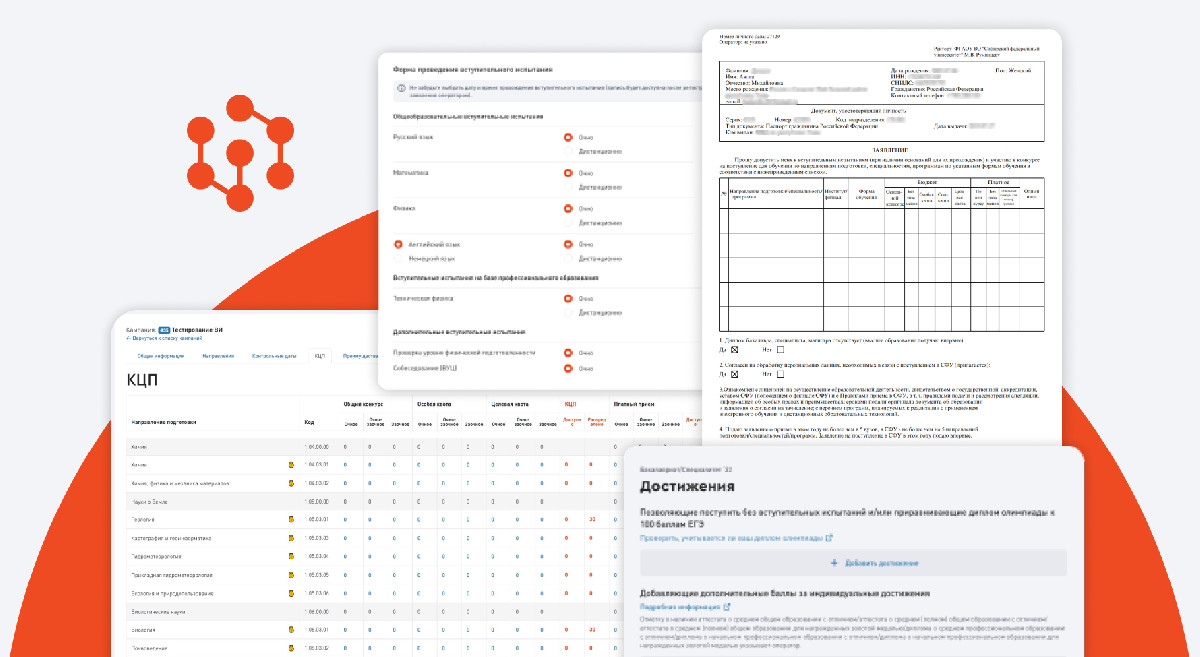Click the Целевая квота column group header
Screen dimensions: 1200x657
click(510, 405)
